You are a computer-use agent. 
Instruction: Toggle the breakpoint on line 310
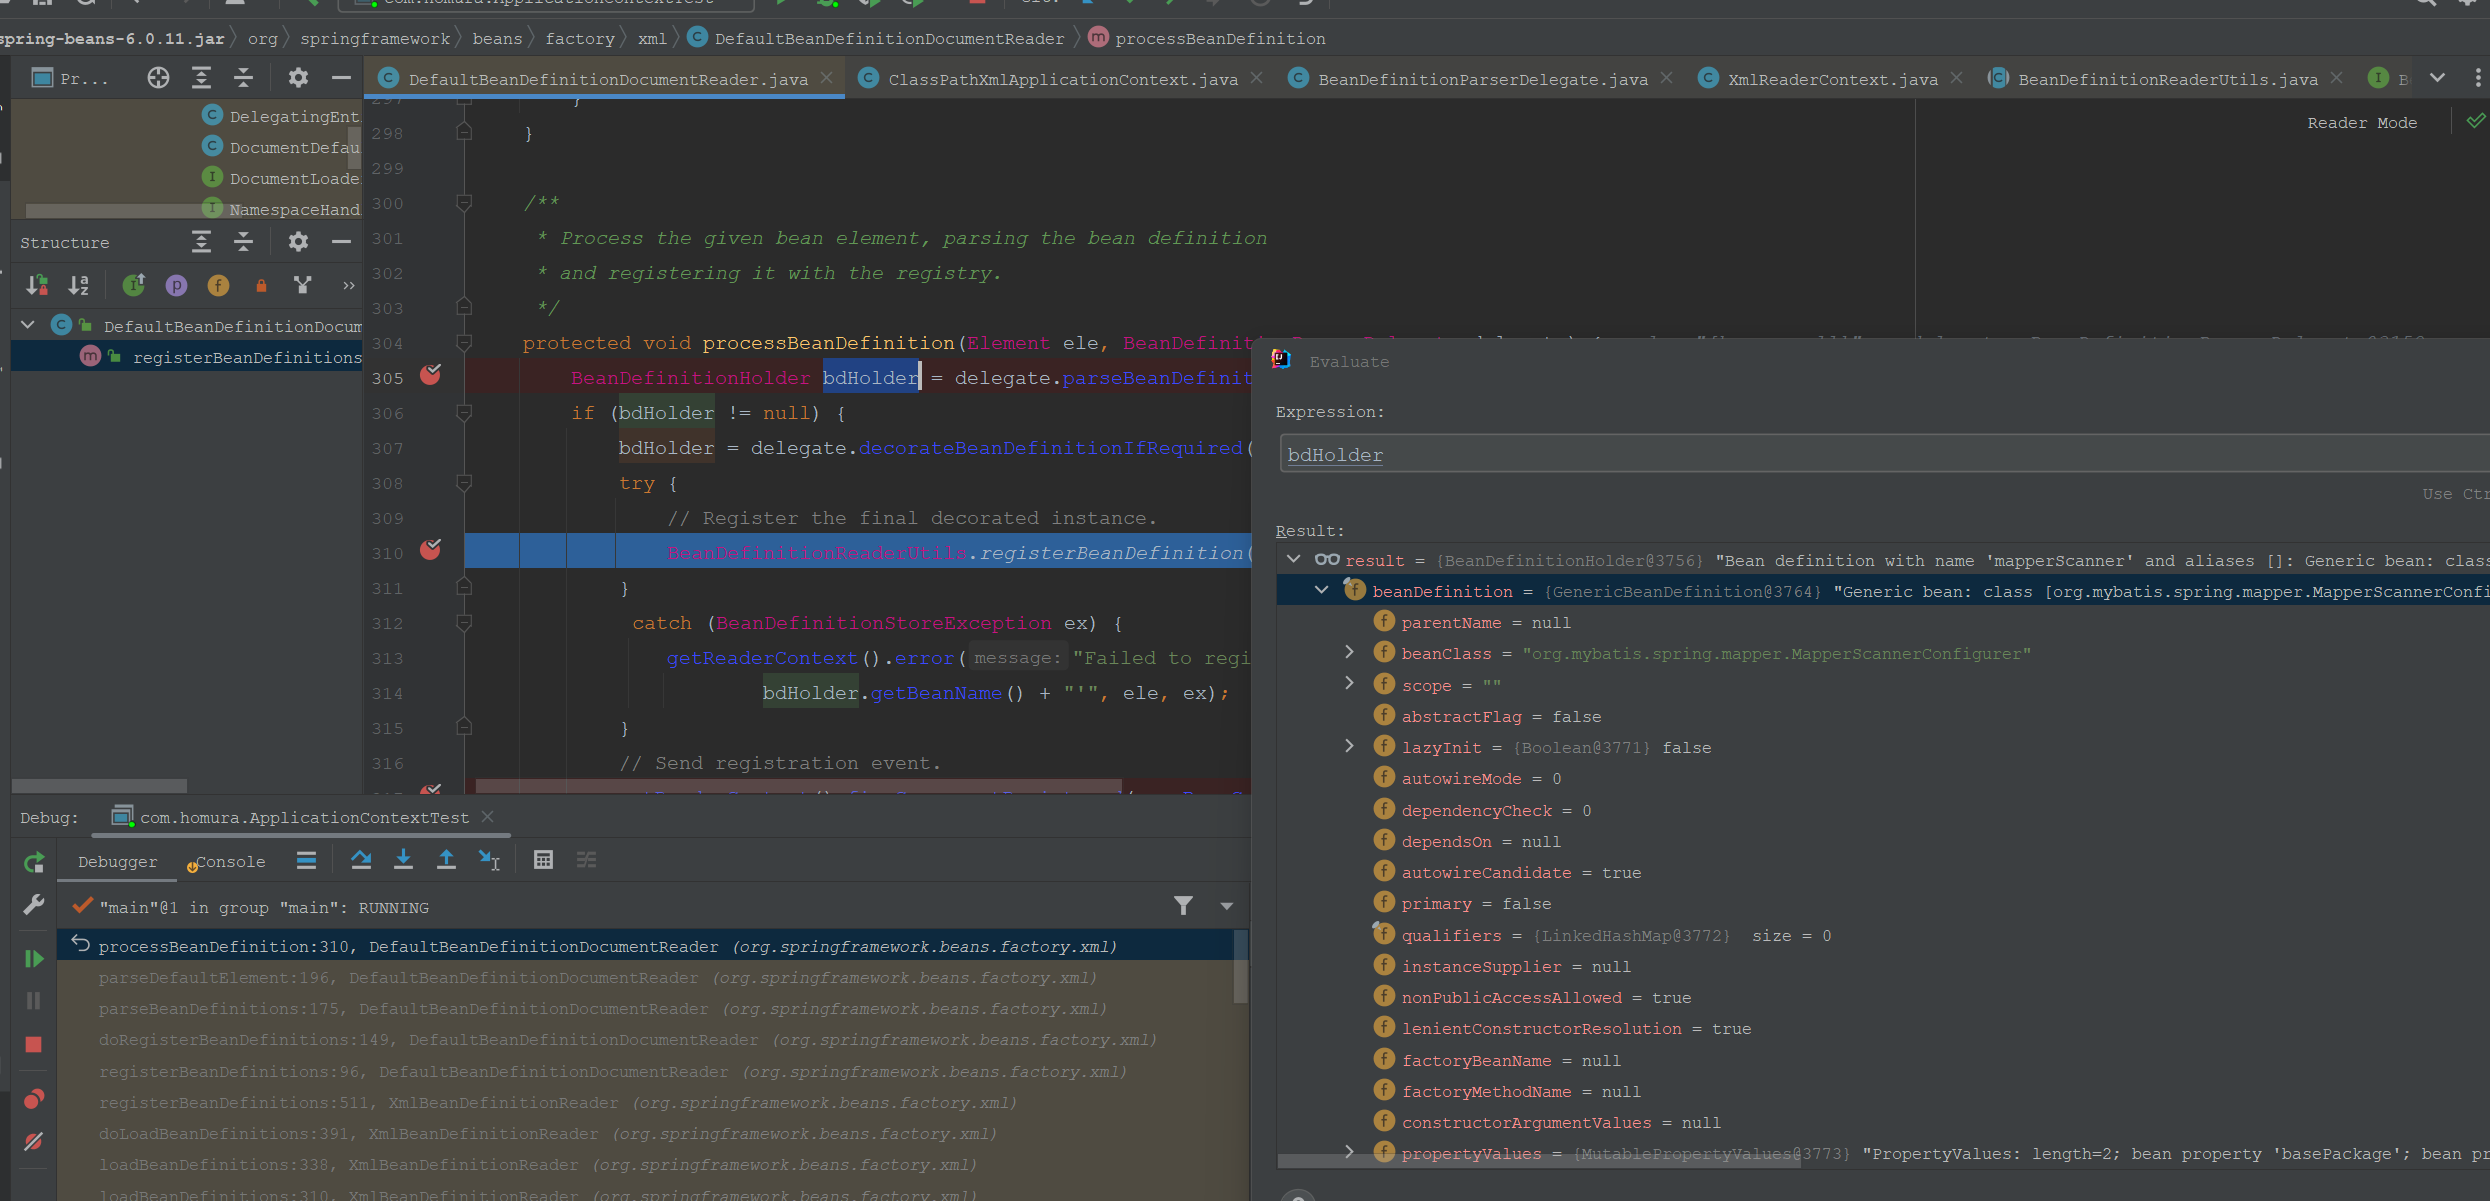pos(431,550)
